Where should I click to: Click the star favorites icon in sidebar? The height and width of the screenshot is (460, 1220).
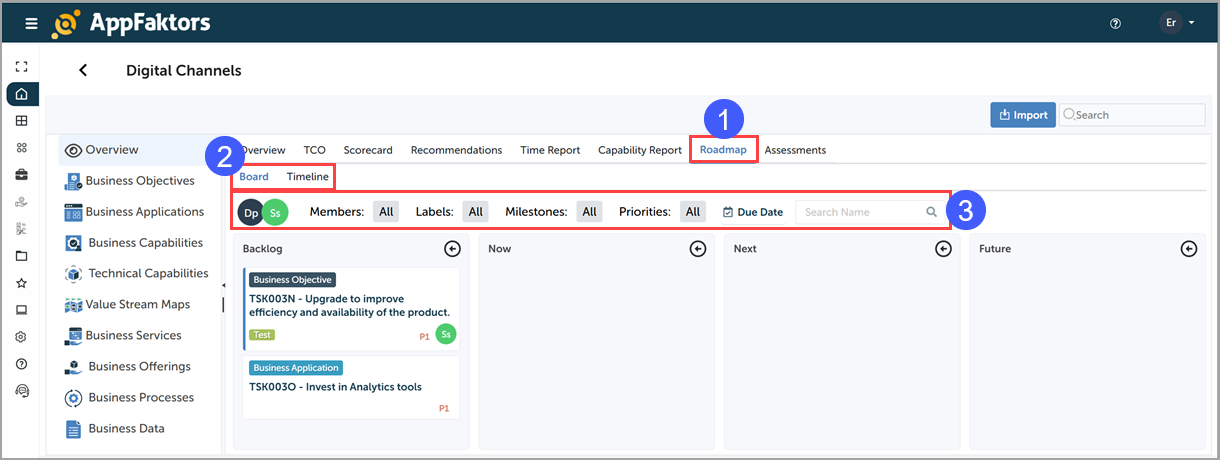[x=21, y=283]
